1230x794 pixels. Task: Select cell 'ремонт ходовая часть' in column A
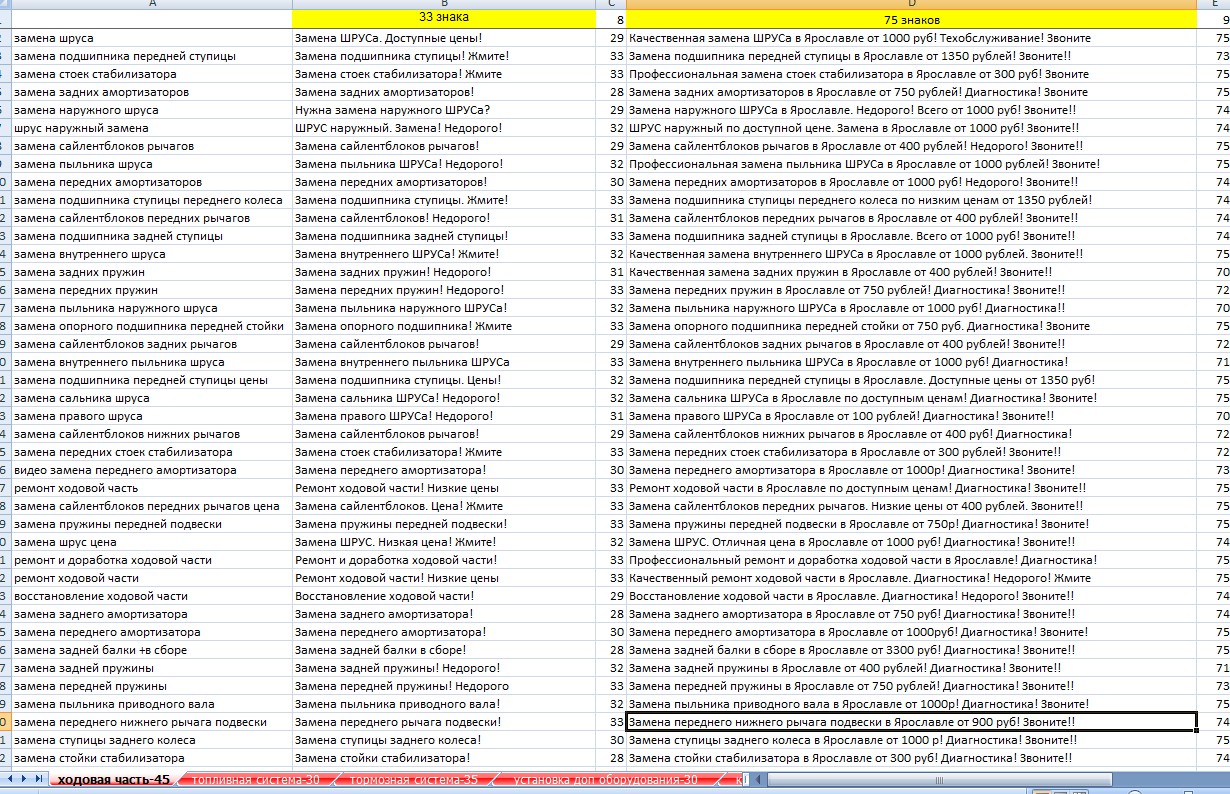pos(152,488)
